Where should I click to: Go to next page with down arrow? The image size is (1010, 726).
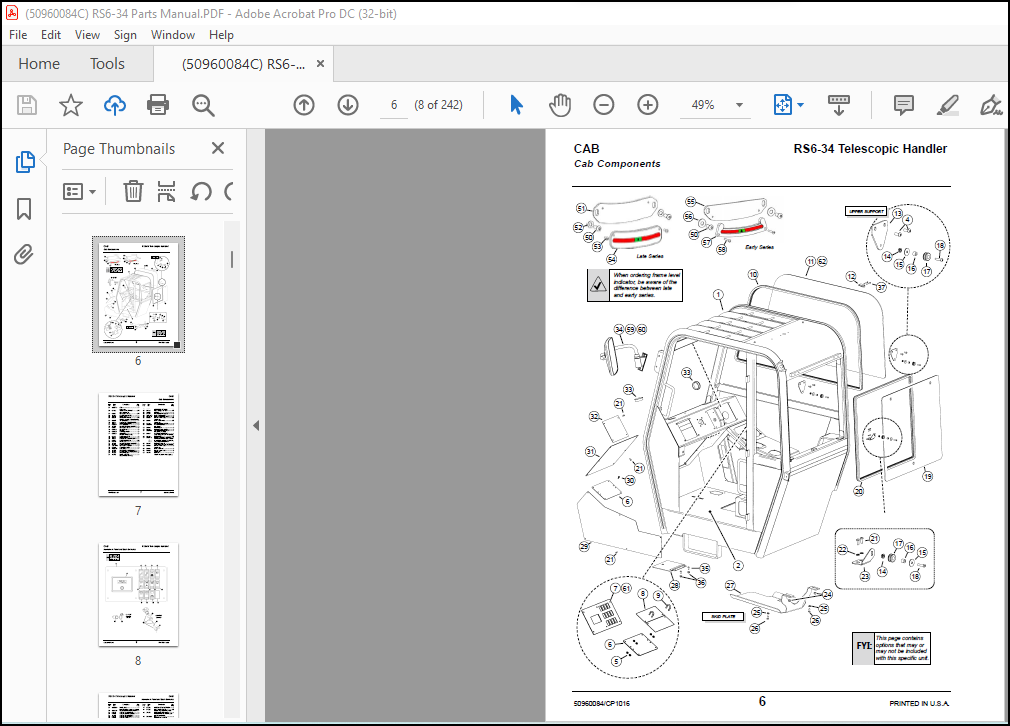(348, 105)
